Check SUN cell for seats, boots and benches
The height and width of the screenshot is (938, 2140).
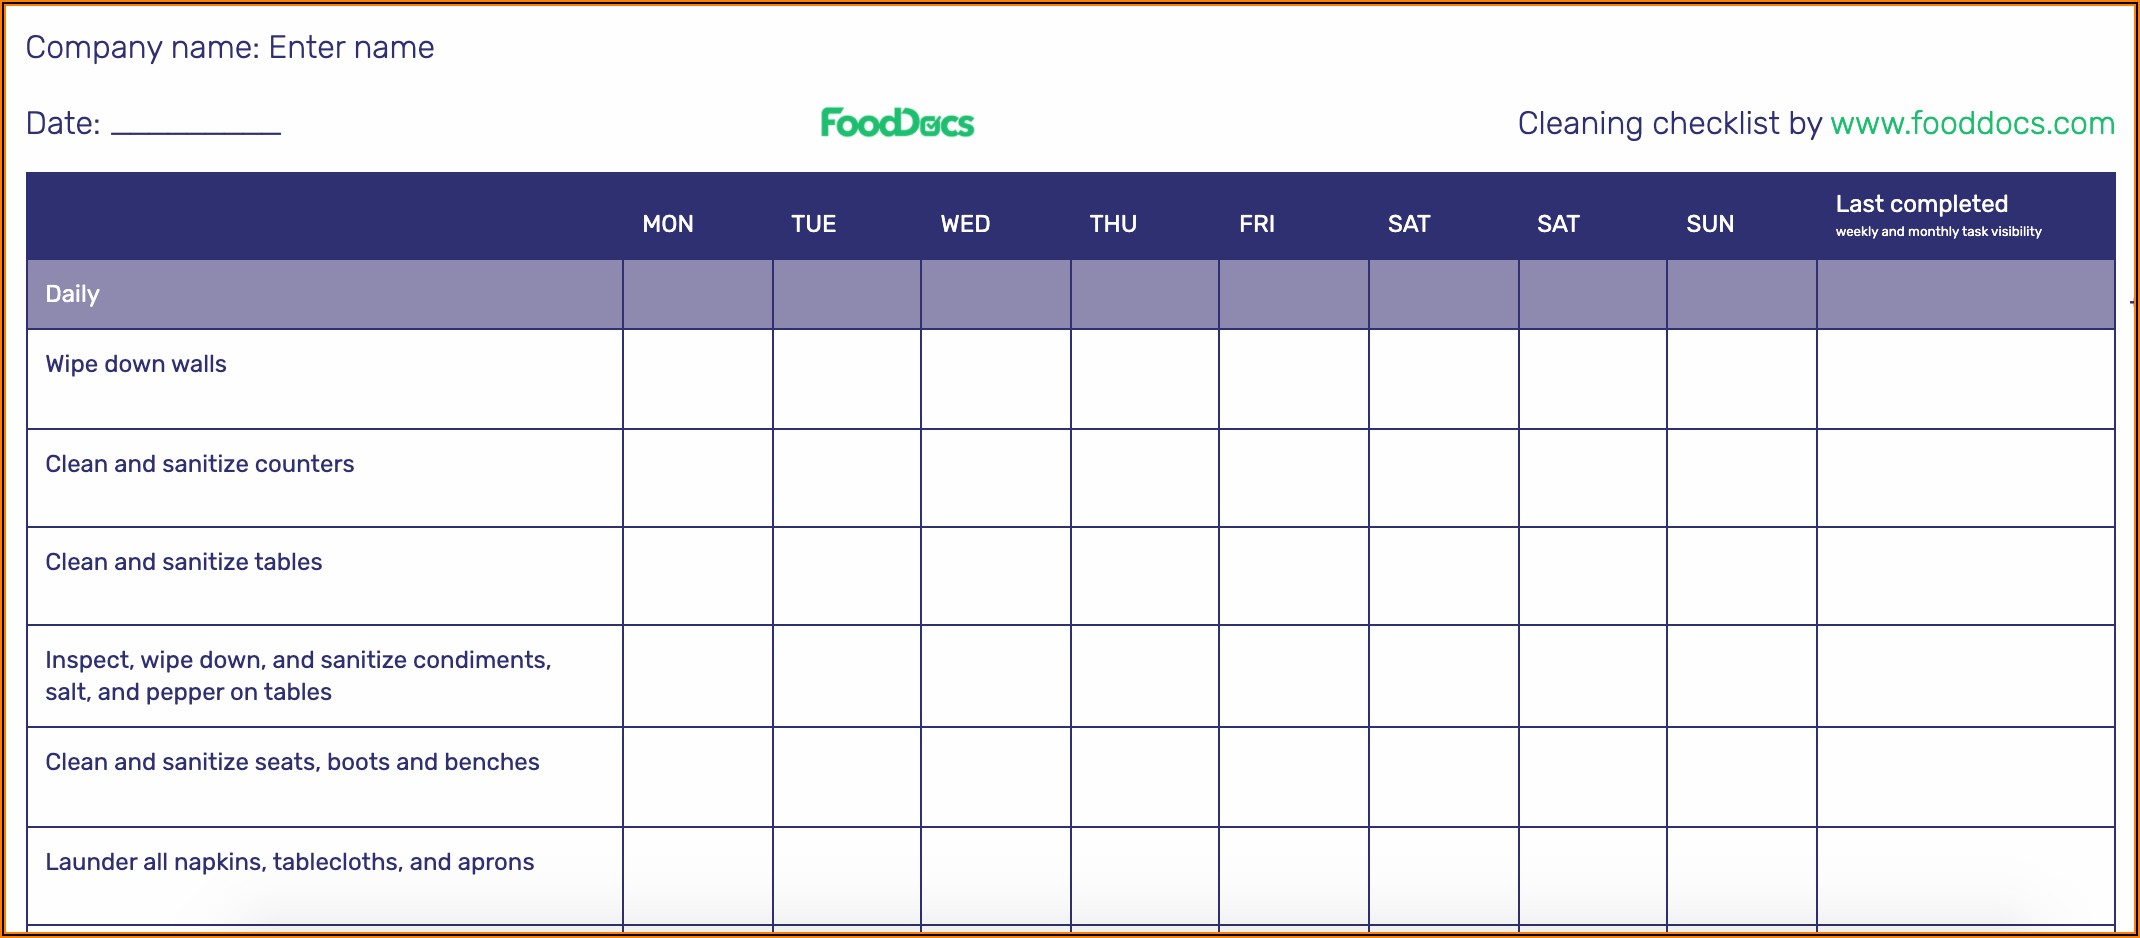click(x=1741, y=777)
